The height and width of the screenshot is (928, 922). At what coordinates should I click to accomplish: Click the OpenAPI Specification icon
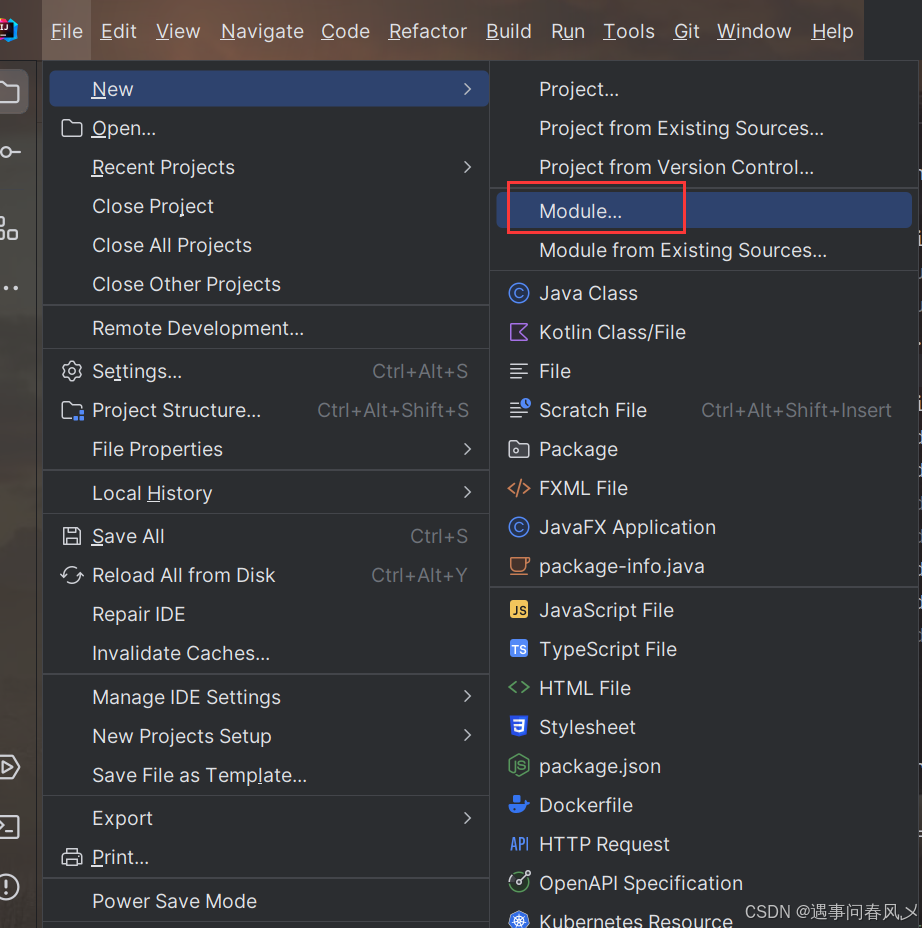click(519, 882)
